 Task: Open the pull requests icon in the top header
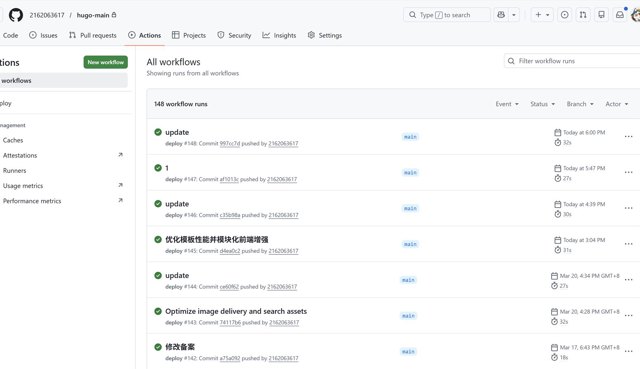[x=583, y=15]
